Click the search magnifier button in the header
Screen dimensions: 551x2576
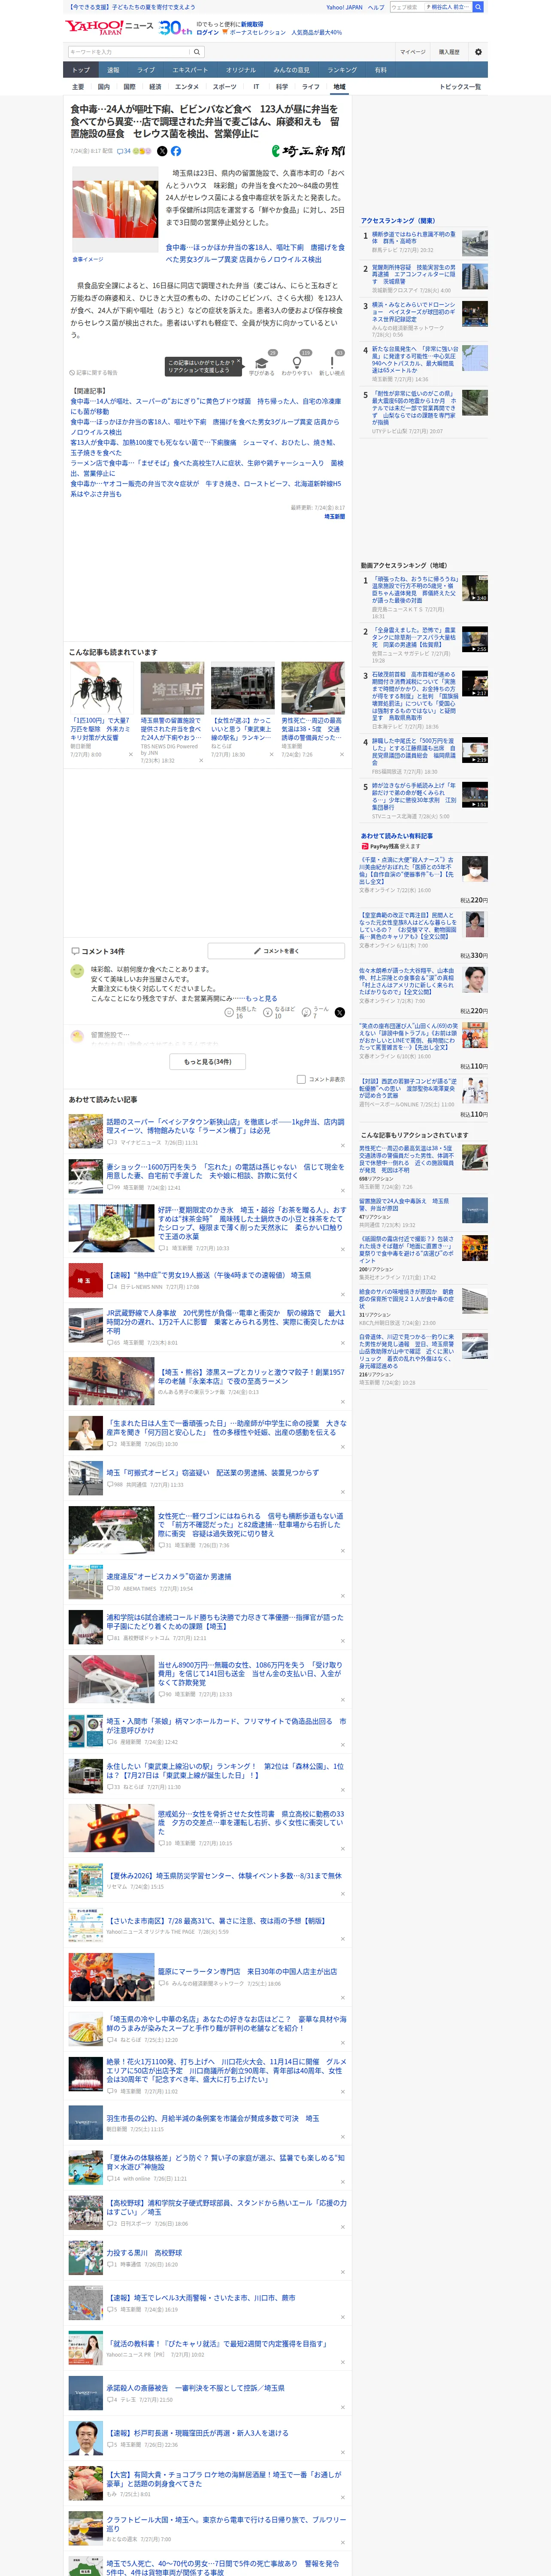[x=478, y=7]
